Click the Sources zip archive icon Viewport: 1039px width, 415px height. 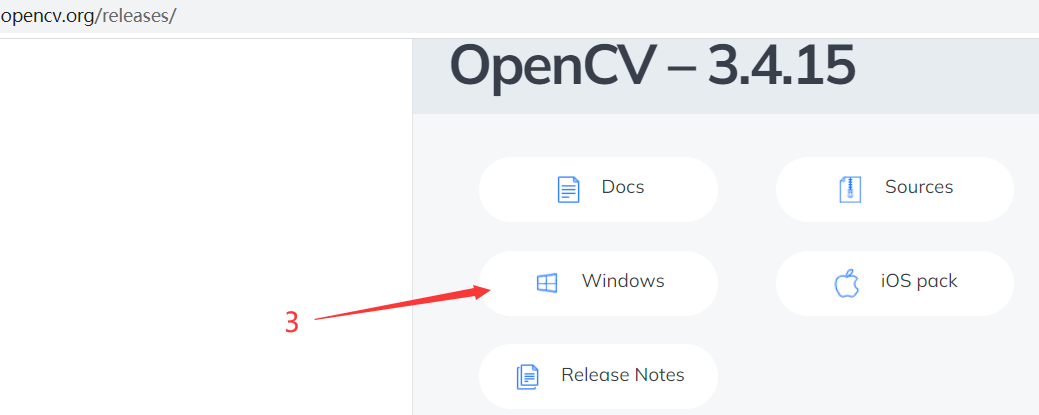point(850,190)
